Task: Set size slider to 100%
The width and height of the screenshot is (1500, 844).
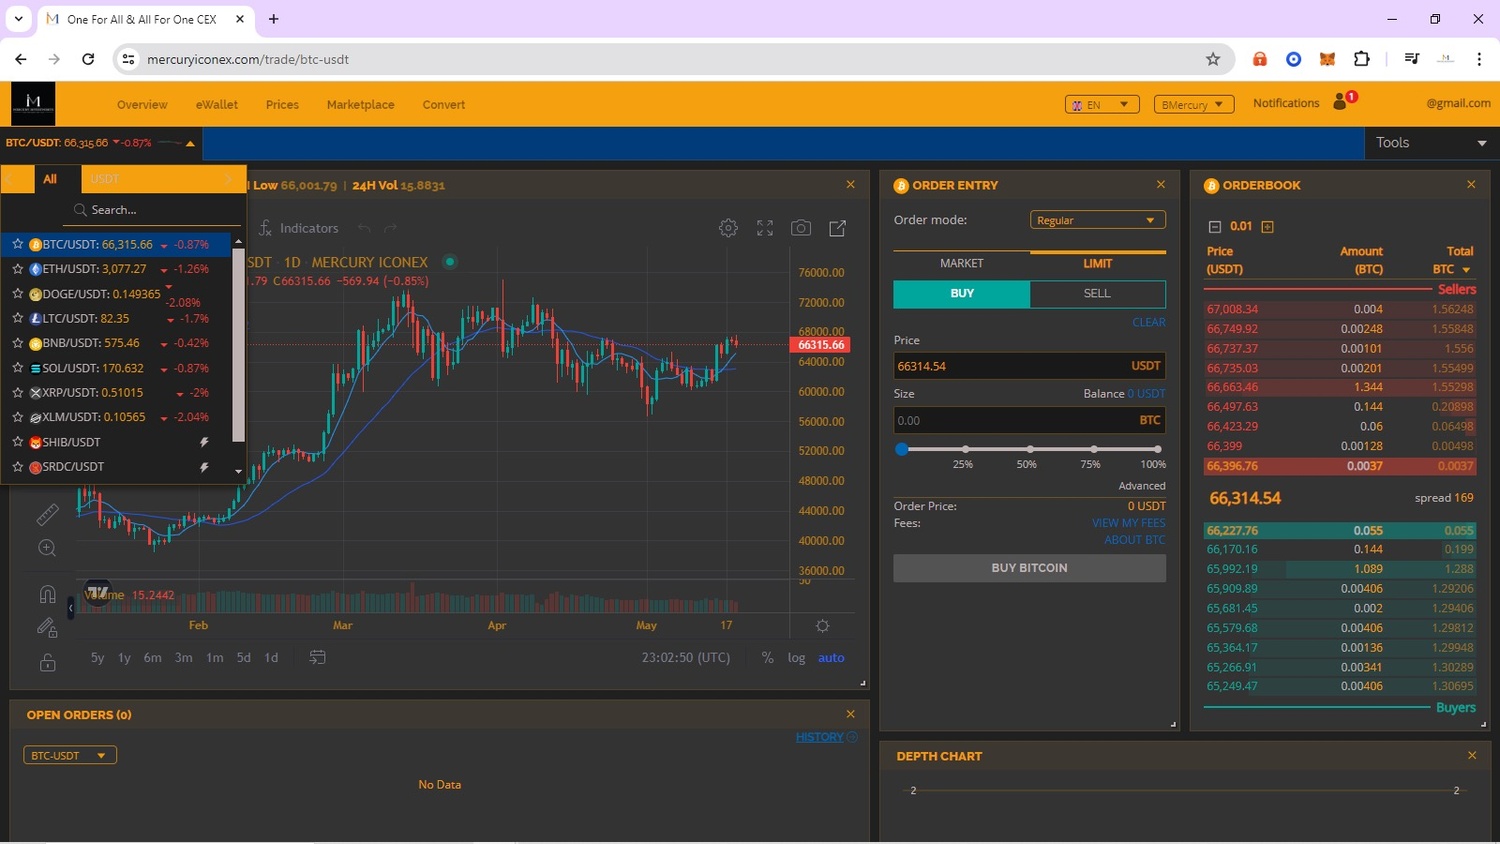Action: click(x=1157, y=449)
